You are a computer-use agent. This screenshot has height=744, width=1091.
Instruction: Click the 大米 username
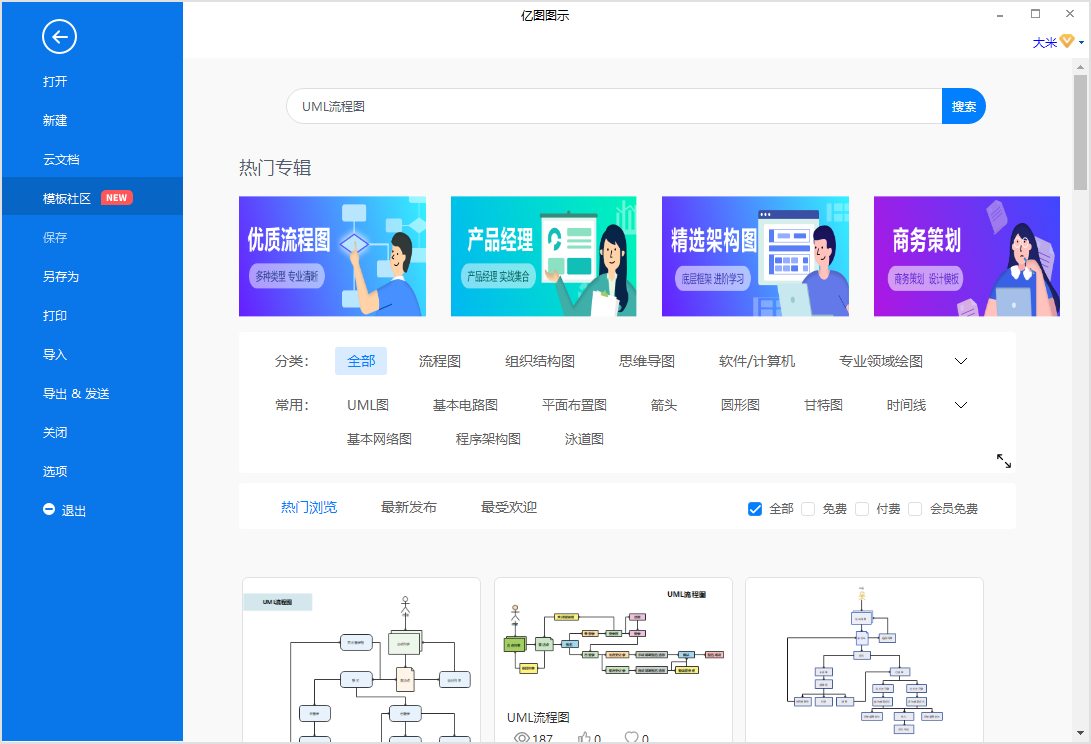[x=1044, y=42]
